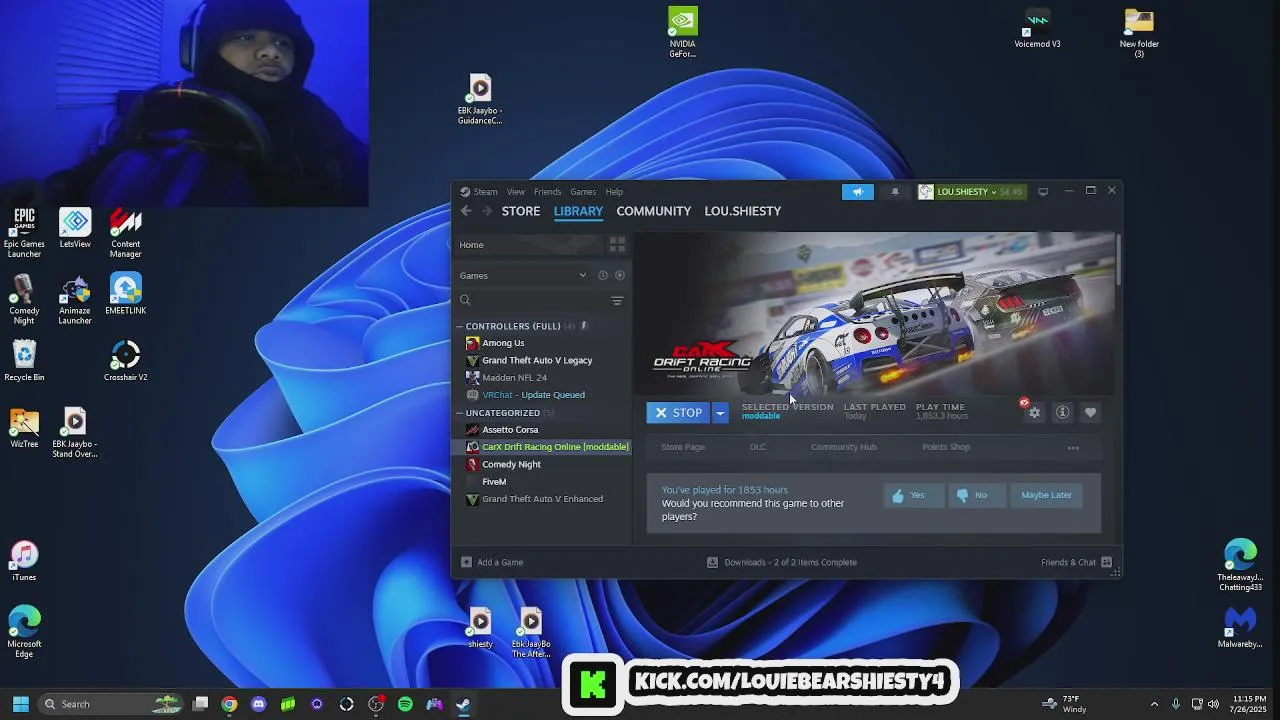This screenshot has height=720, width=1280.
Task: Open the Steam menu
Action: (x=485, y=192)
